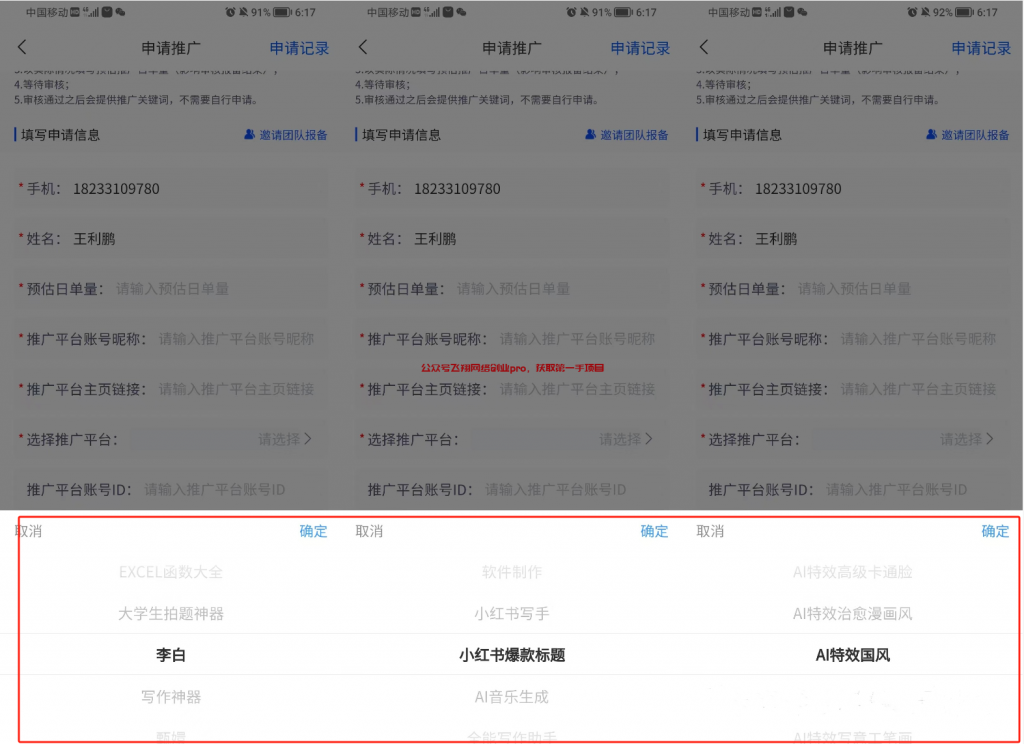Select 李白 in the left picker wheel
This screenshot has height=744, width=1024.
[x=170, y=654]
